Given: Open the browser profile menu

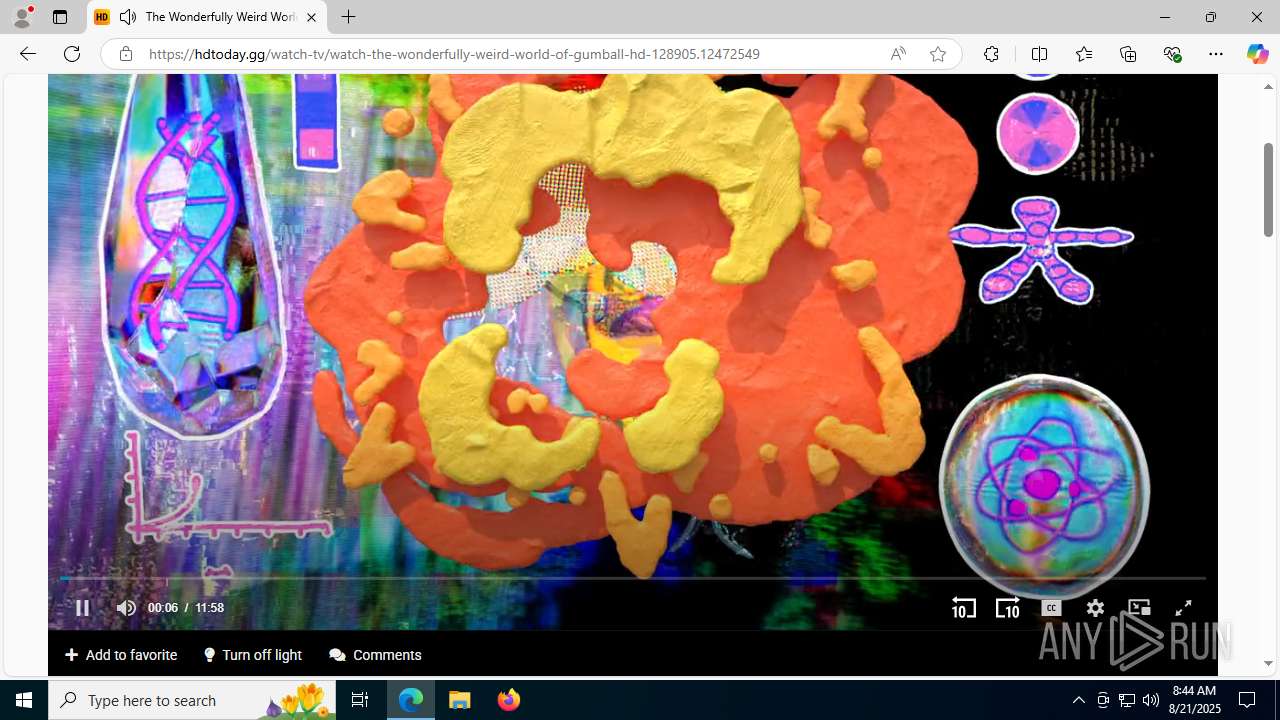Looking at the screenshot, I should pyautogui.click(x=22, y=17).
